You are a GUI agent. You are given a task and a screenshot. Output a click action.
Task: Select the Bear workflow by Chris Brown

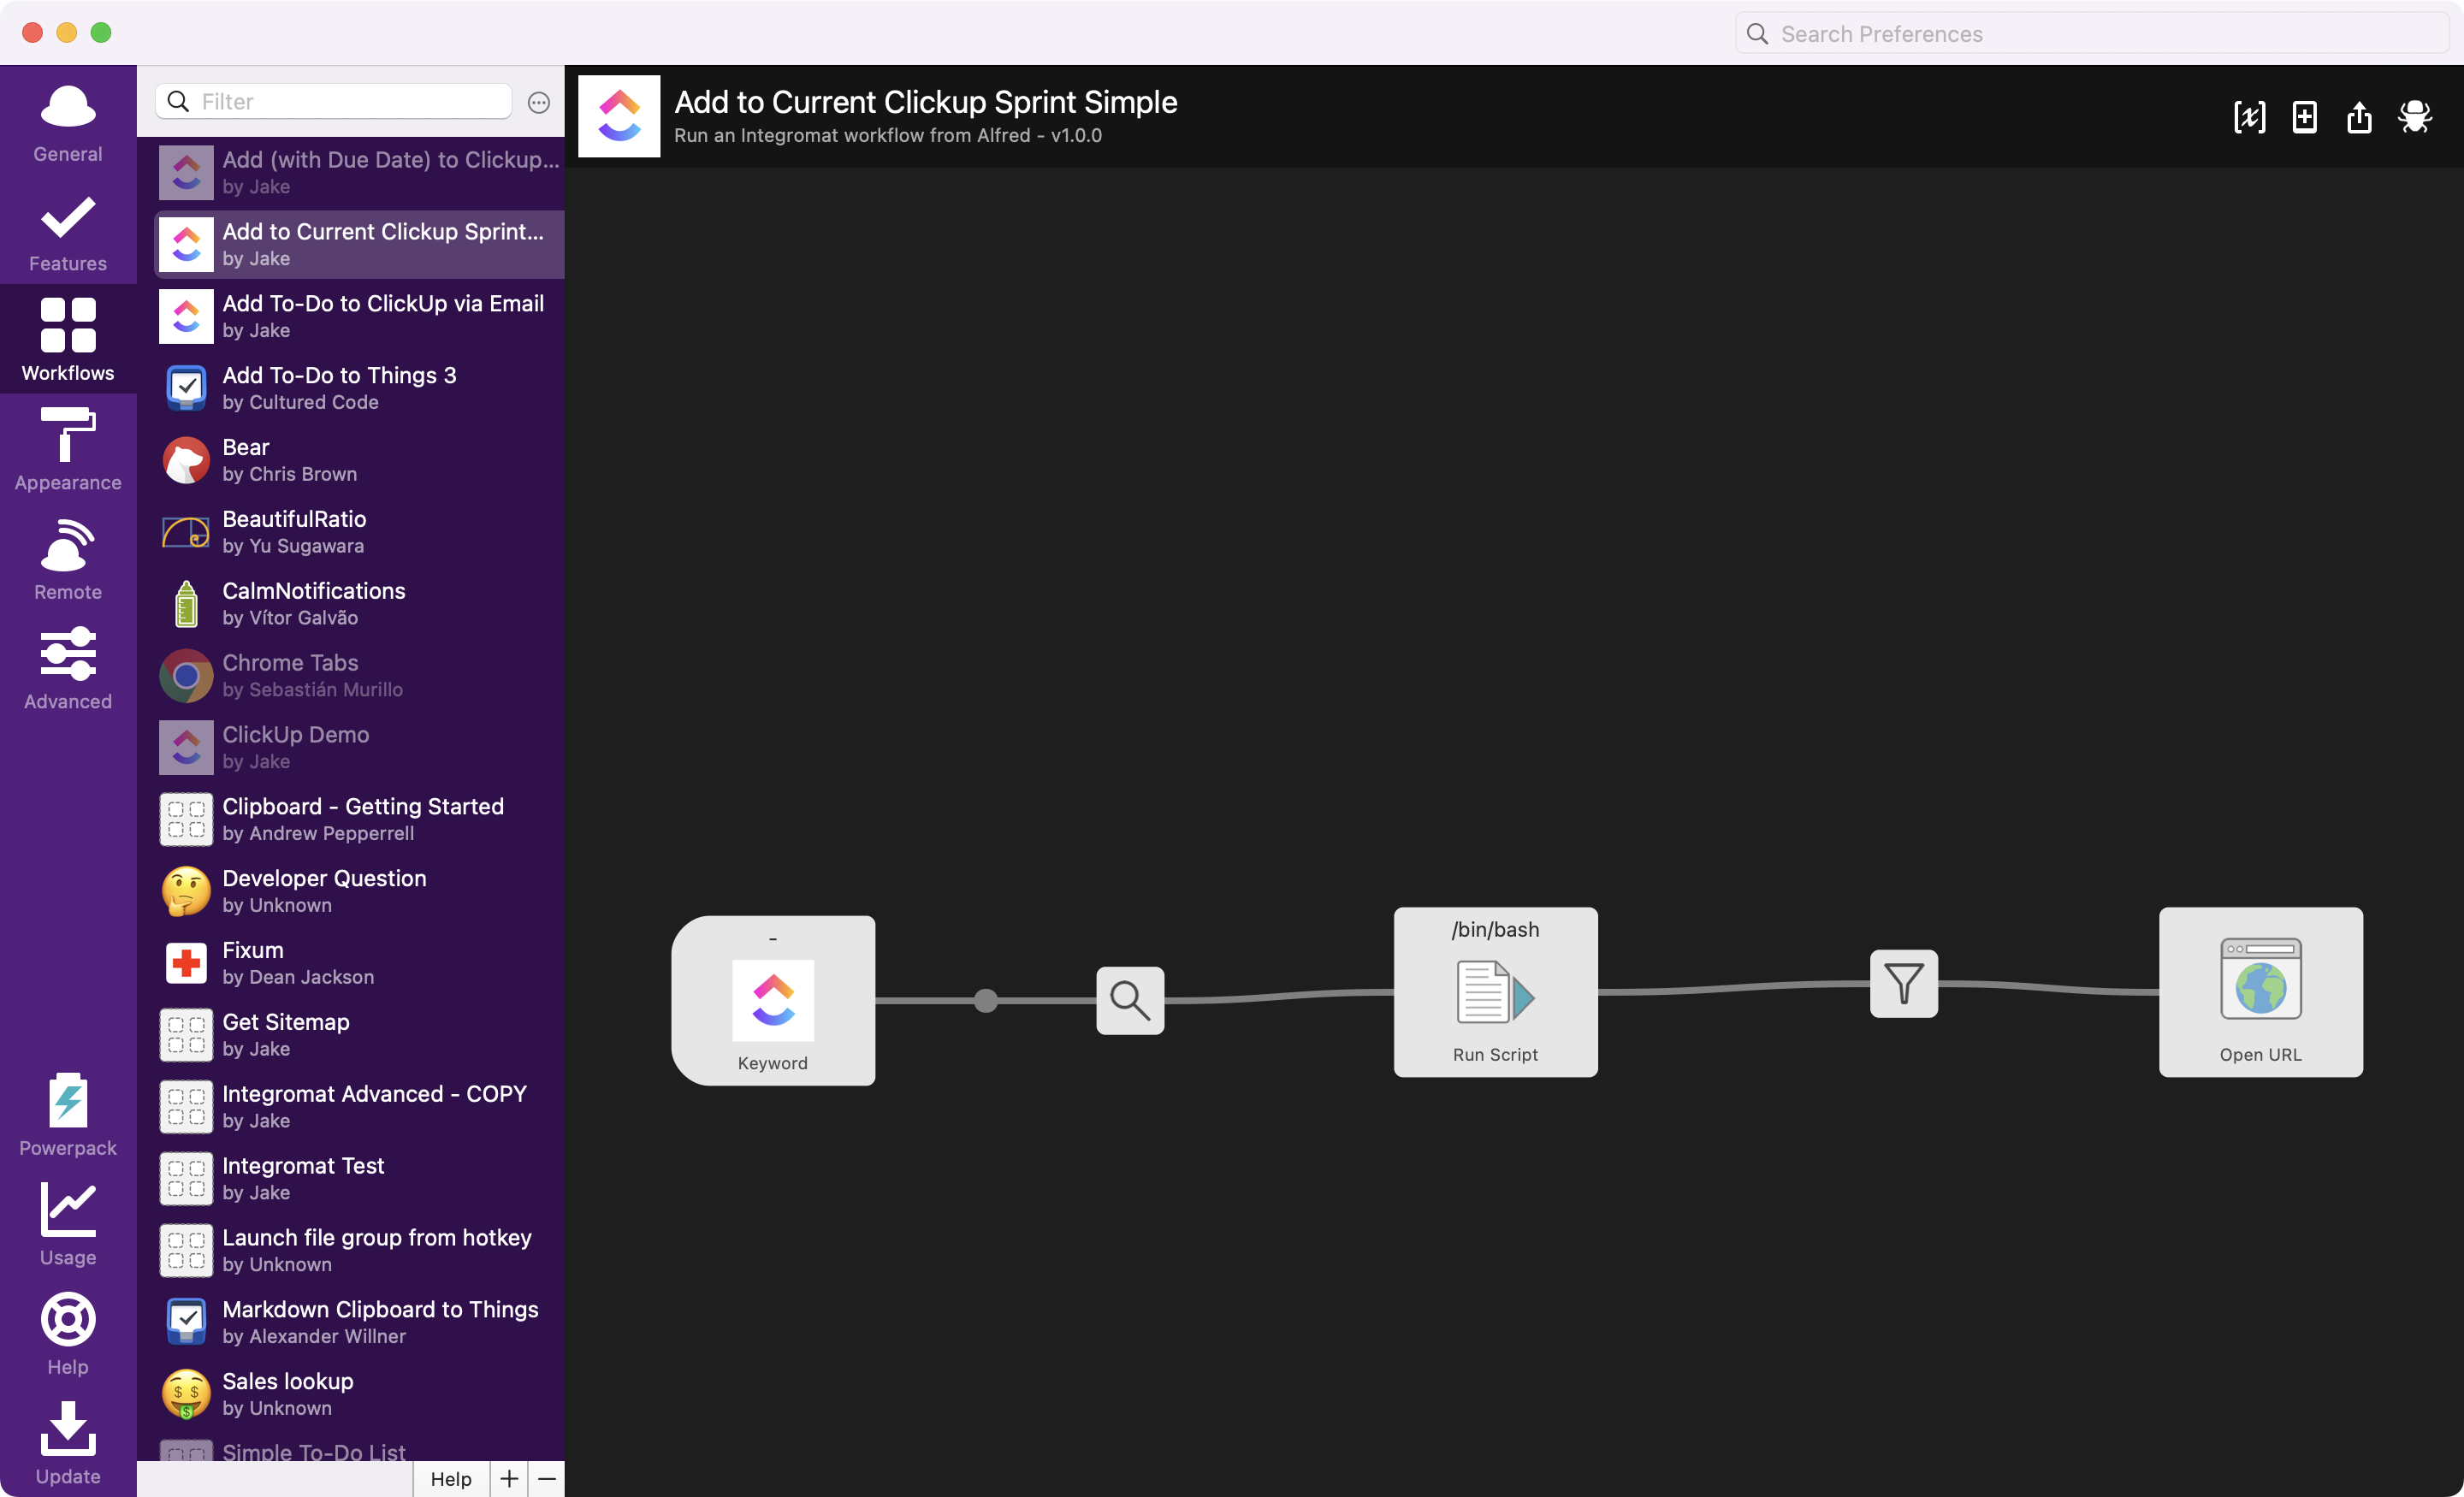(359, 460)
